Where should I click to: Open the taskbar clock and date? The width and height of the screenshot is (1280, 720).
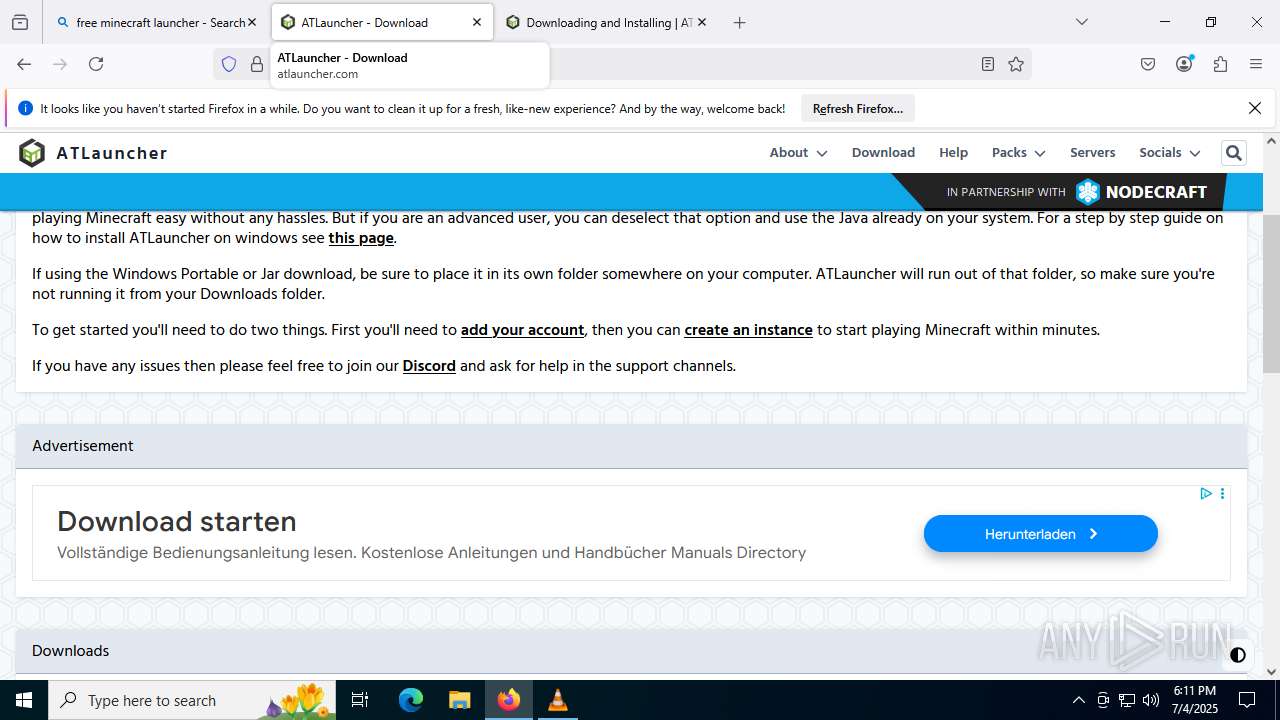tap(1194, 700)
